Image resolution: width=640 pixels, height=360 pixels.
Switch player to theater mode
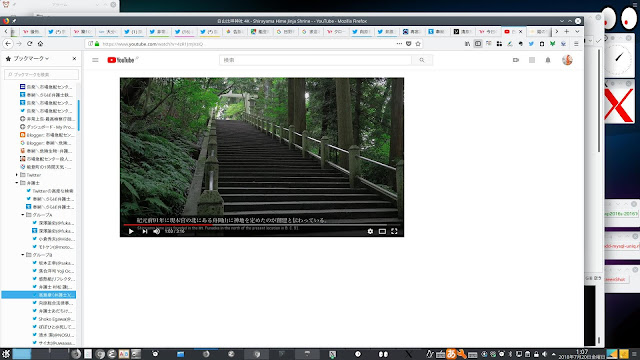(x=382, y=231)
